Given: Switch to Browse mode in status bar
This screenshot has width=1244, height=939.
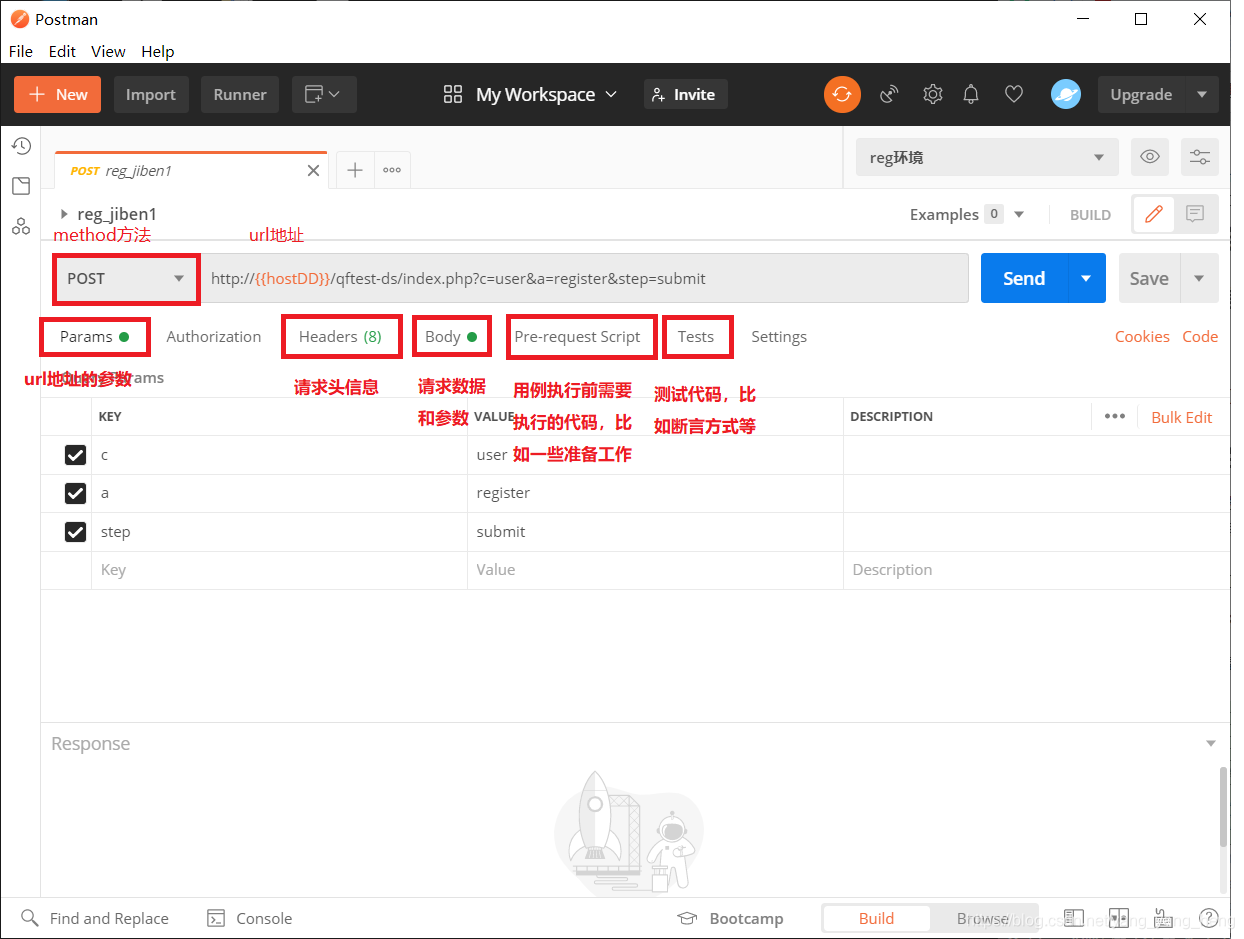Looking at the screenshot, I should coord(983,918).
